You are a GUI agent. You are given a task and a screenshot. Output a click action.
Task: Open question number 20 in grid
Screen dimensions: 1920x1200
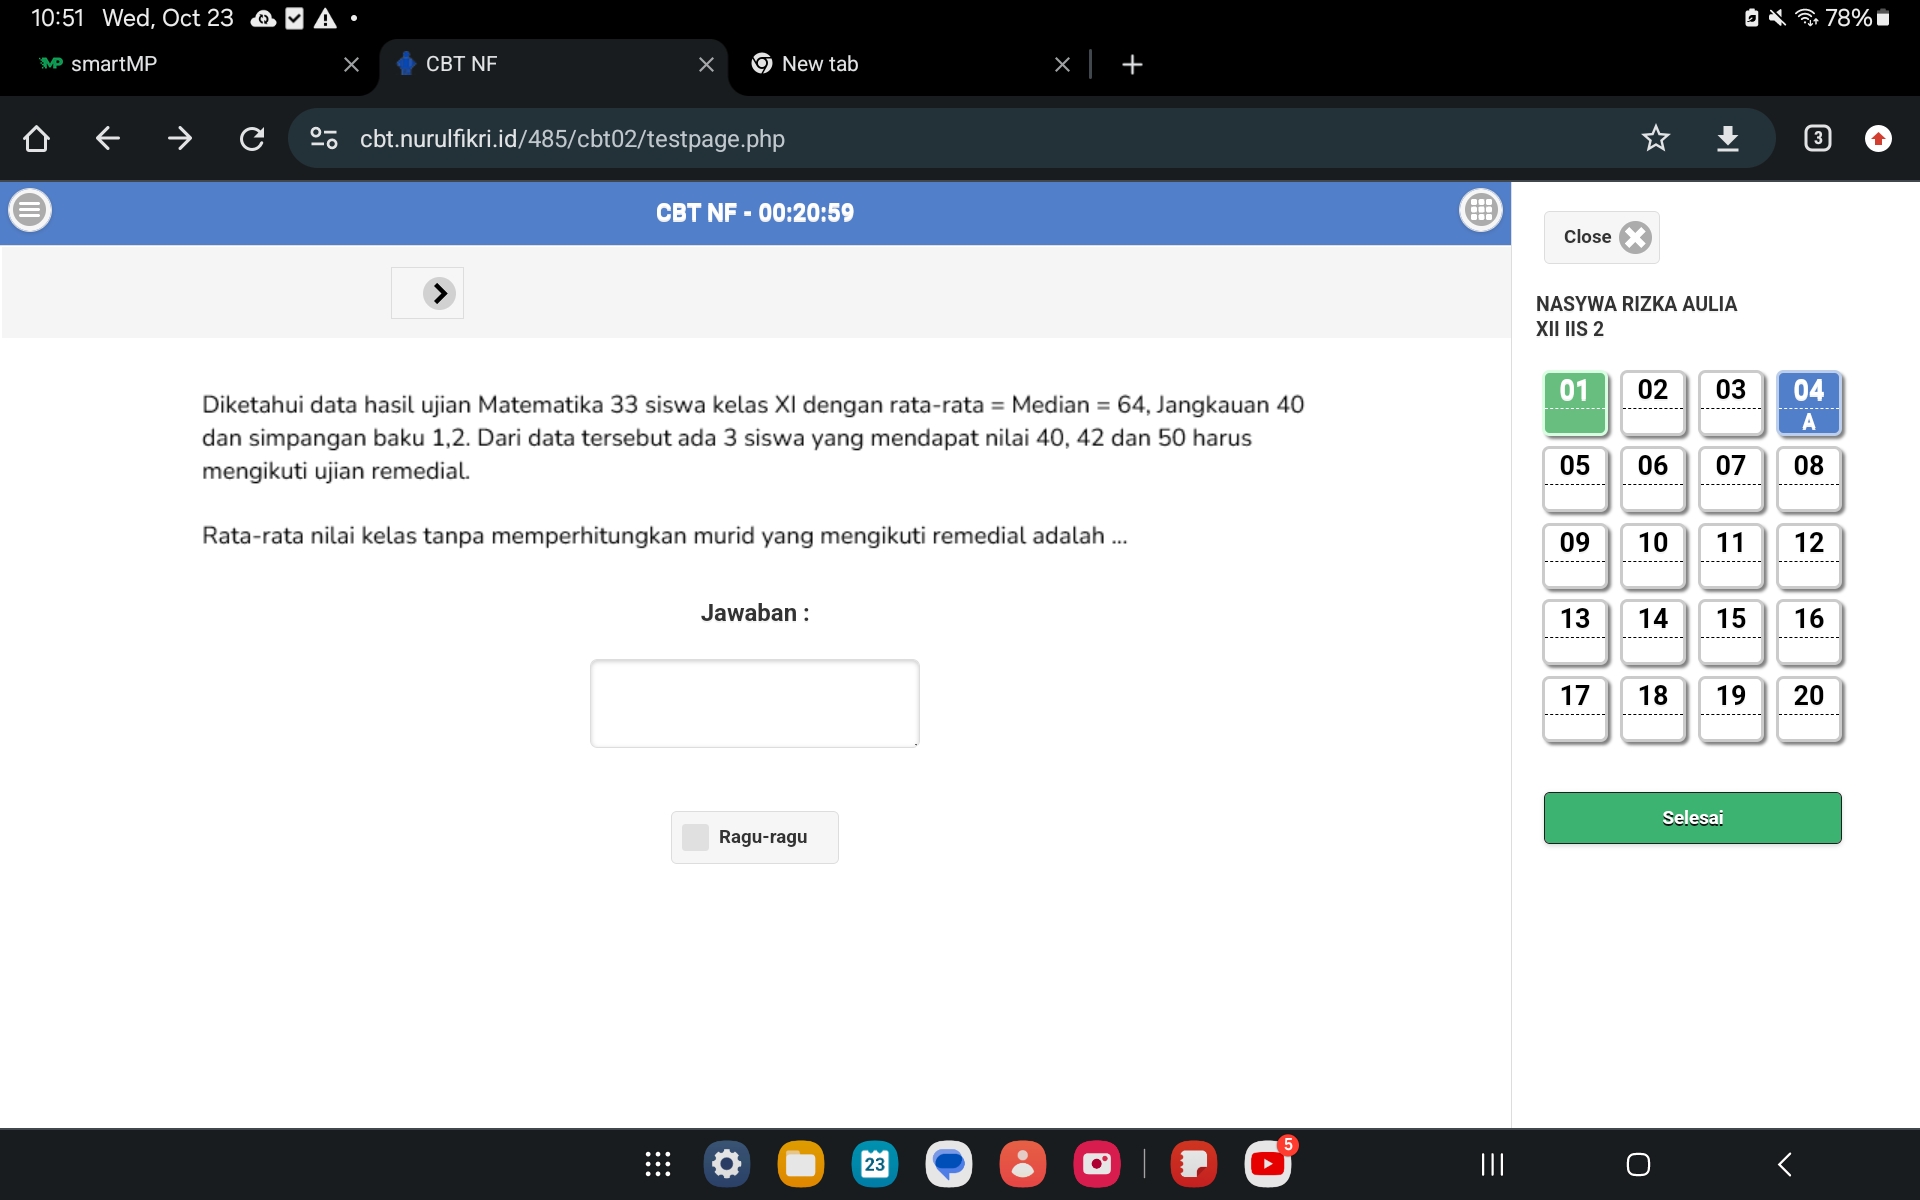pos(1807,695)
